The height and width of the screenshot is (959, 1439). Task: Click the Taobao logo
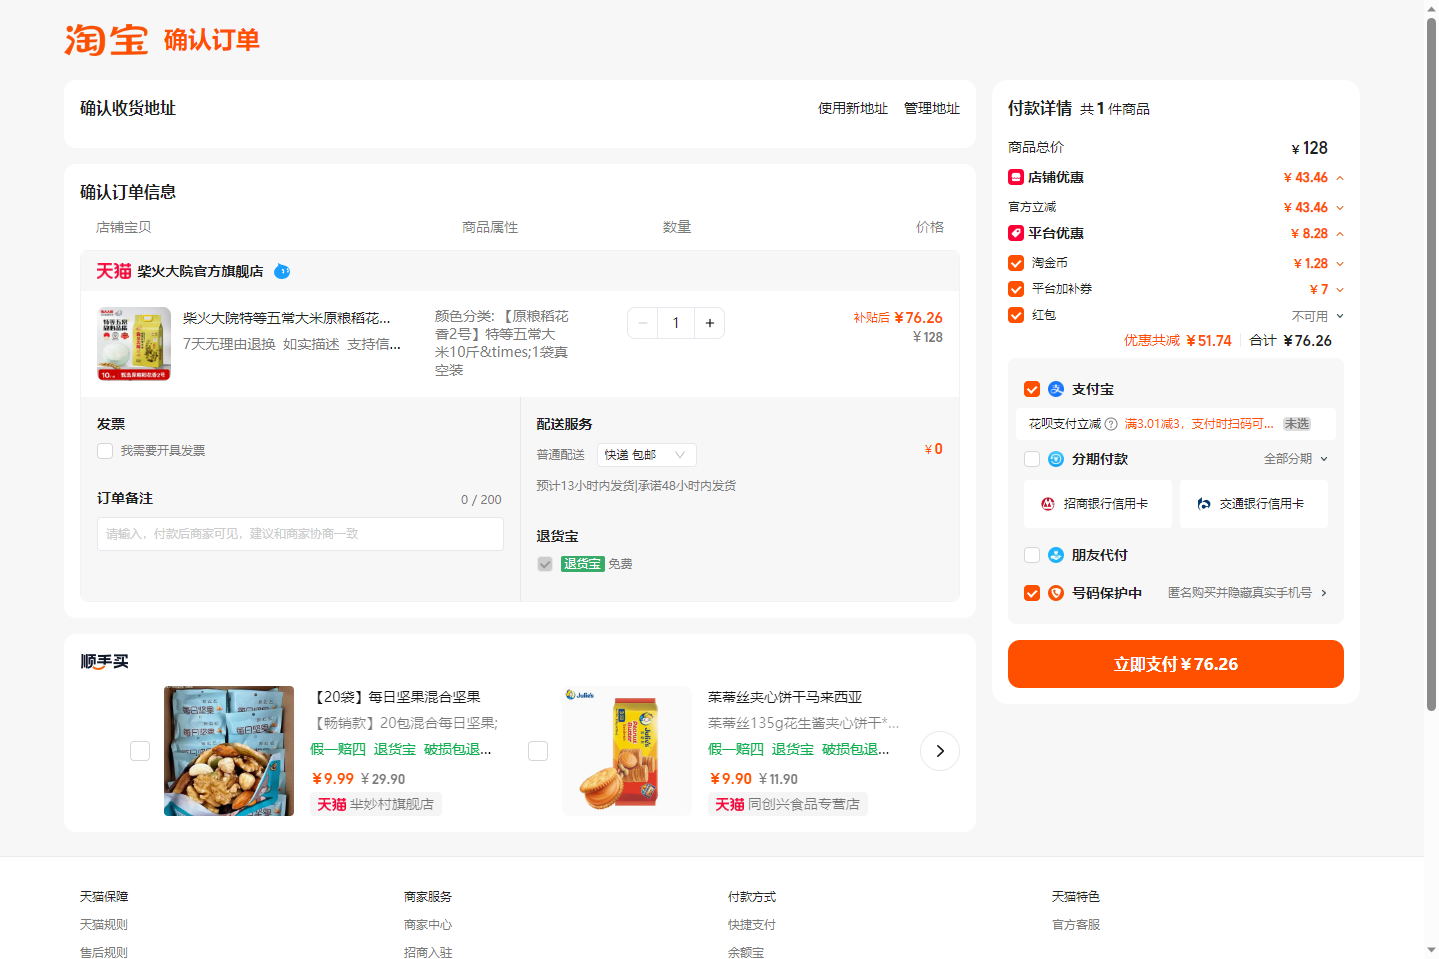coord(106,40)
